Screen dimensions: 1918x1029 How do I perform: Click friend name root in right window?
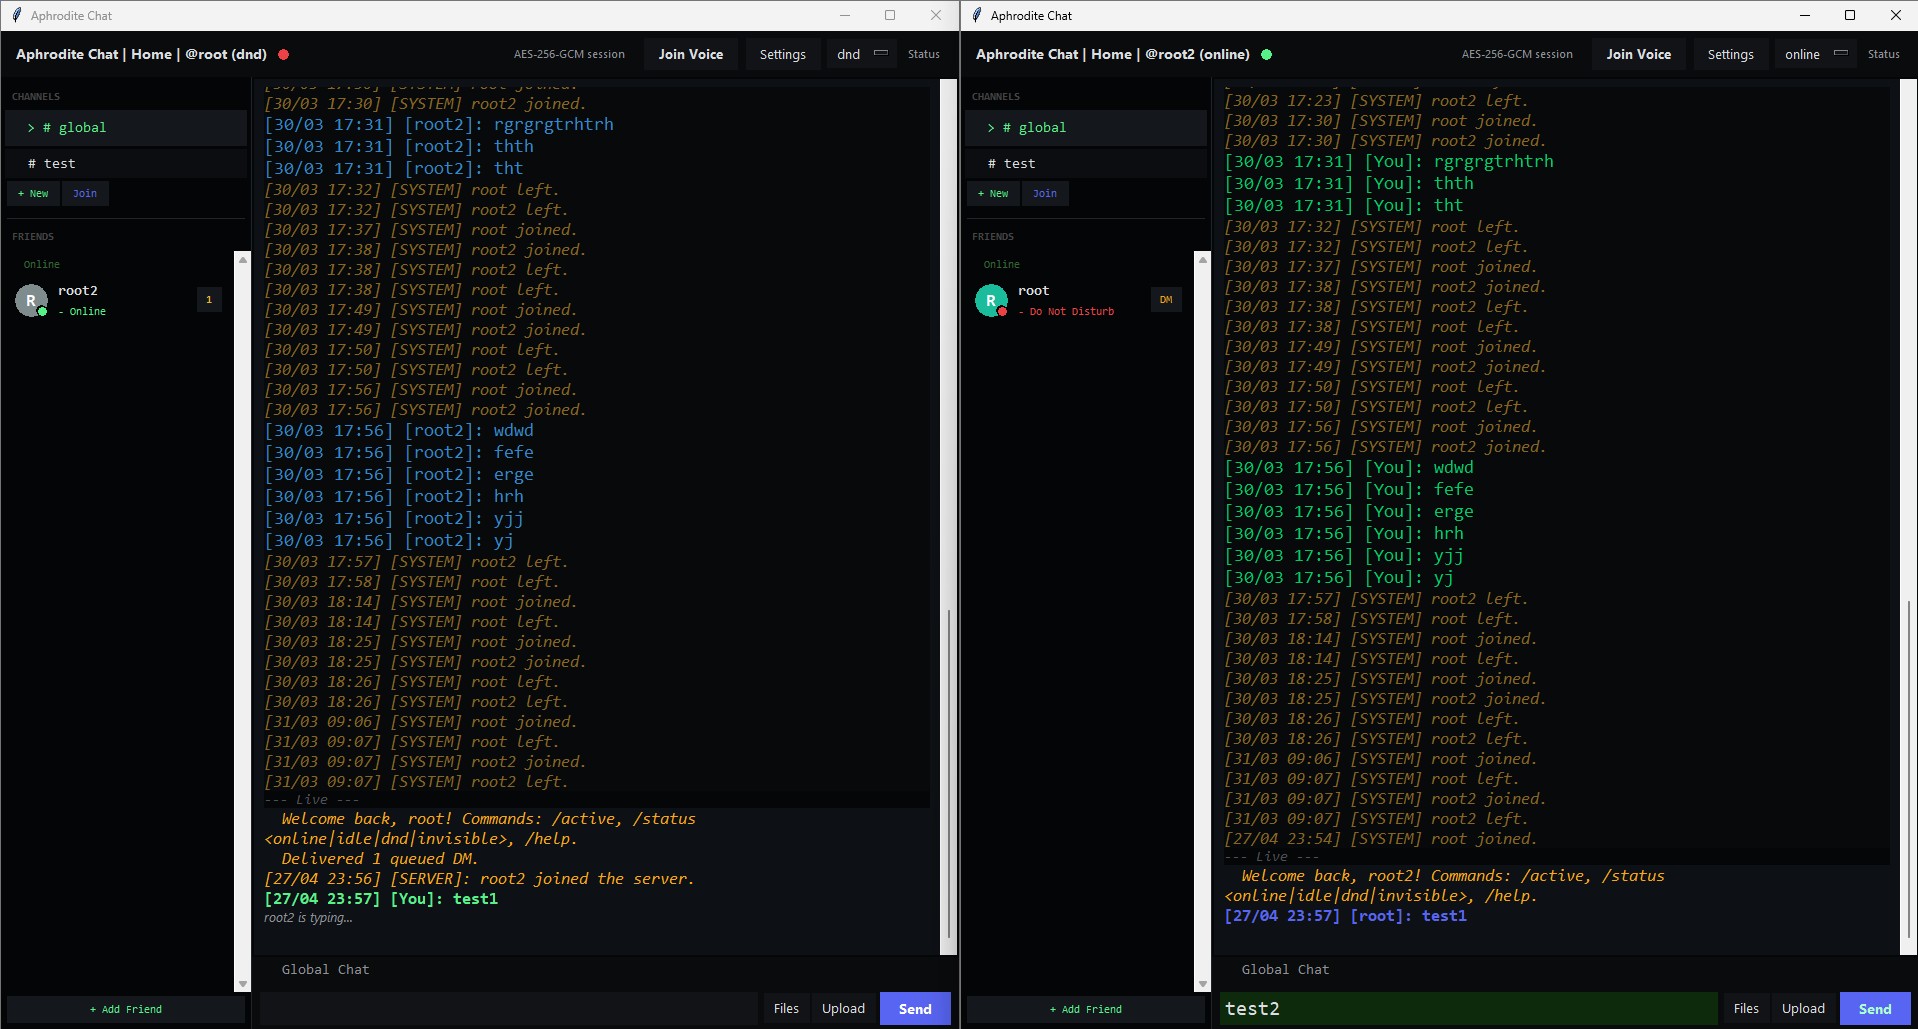coord(1034,290)
